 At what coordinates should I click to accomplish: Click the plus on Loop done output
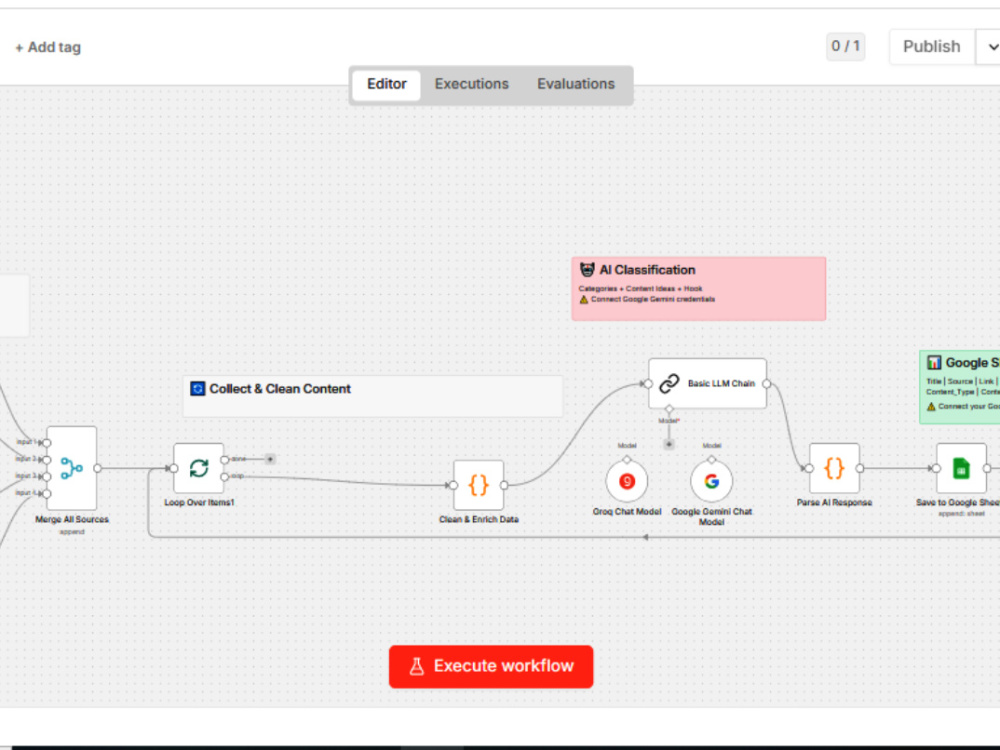270,459
